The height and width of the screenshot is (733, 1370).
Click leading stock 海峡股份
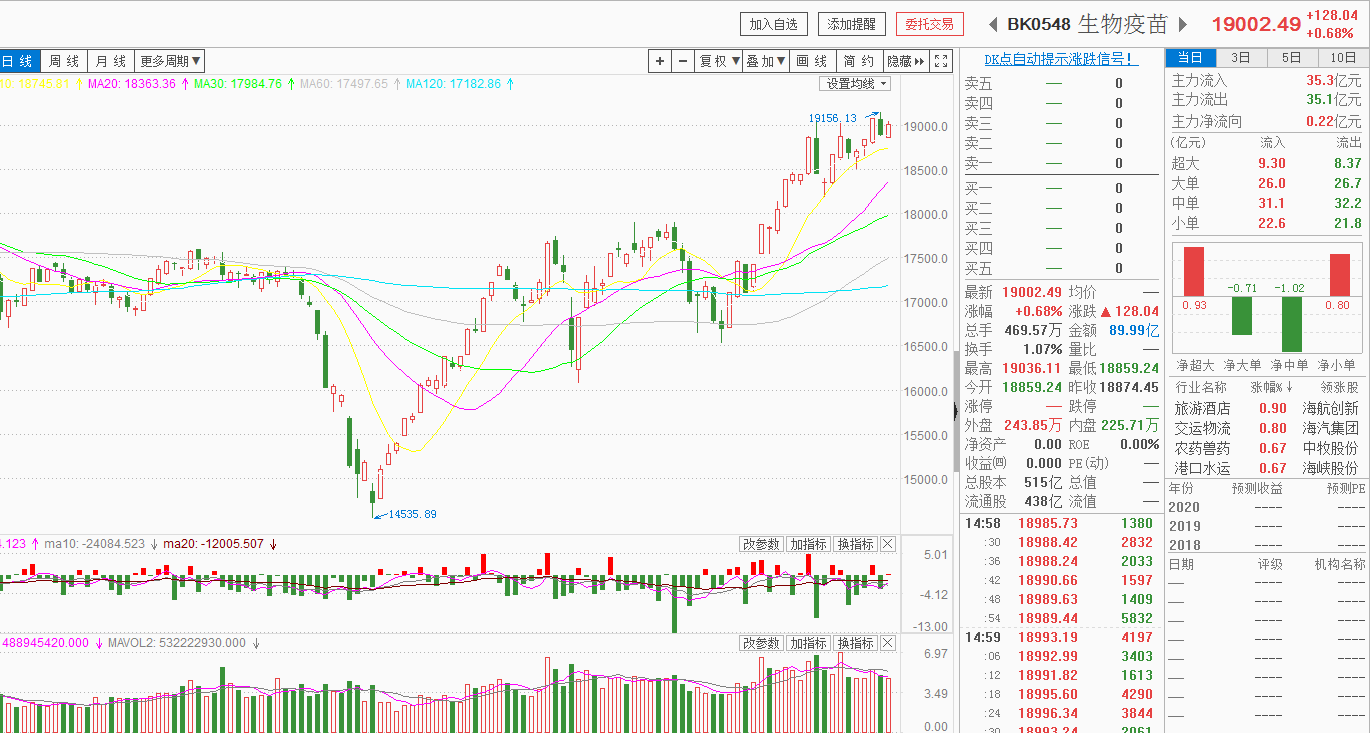[x=1331, y=468]
